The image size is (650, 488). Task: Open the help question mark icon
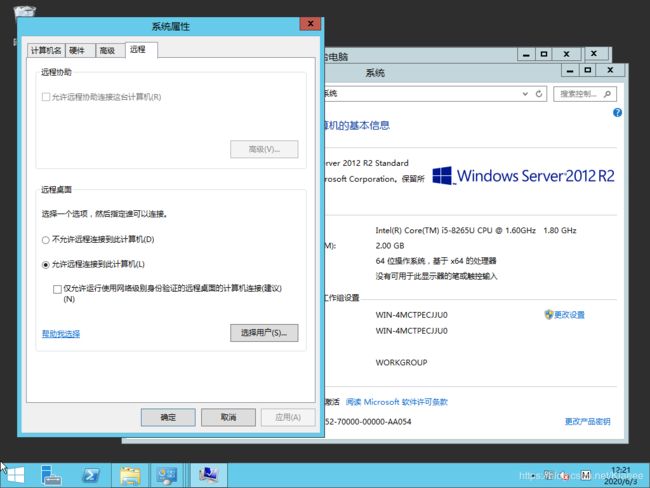(x=617, y=112)
